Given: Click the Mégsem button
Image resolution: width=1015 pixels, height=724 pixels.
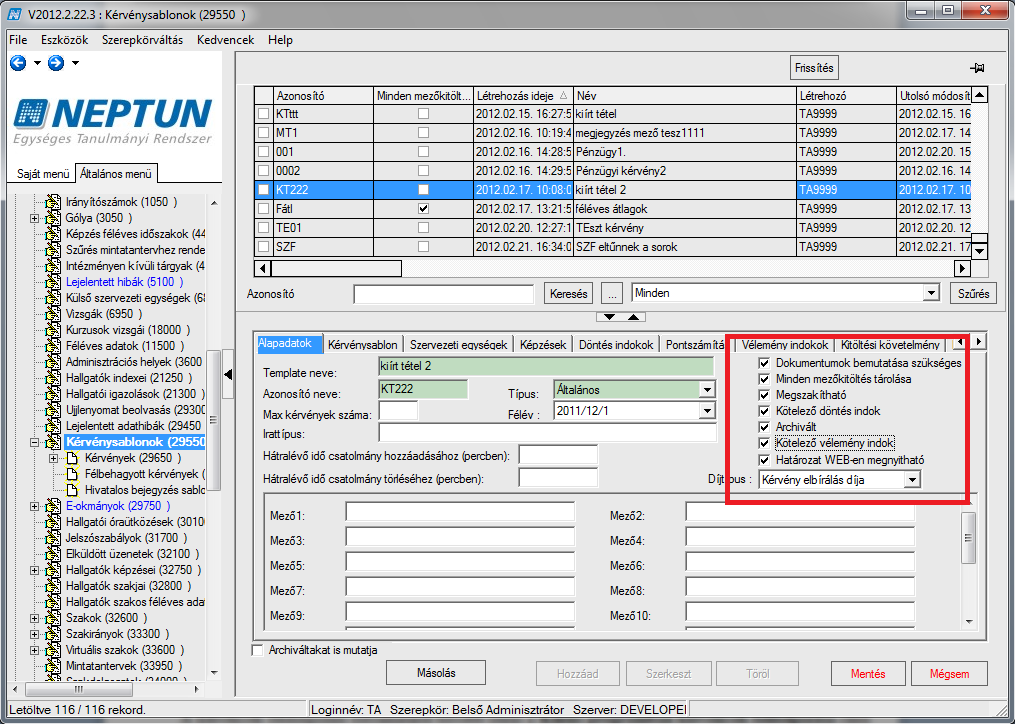Looking at the screenshot, I should pyautogui.click(x=950, y=673).
